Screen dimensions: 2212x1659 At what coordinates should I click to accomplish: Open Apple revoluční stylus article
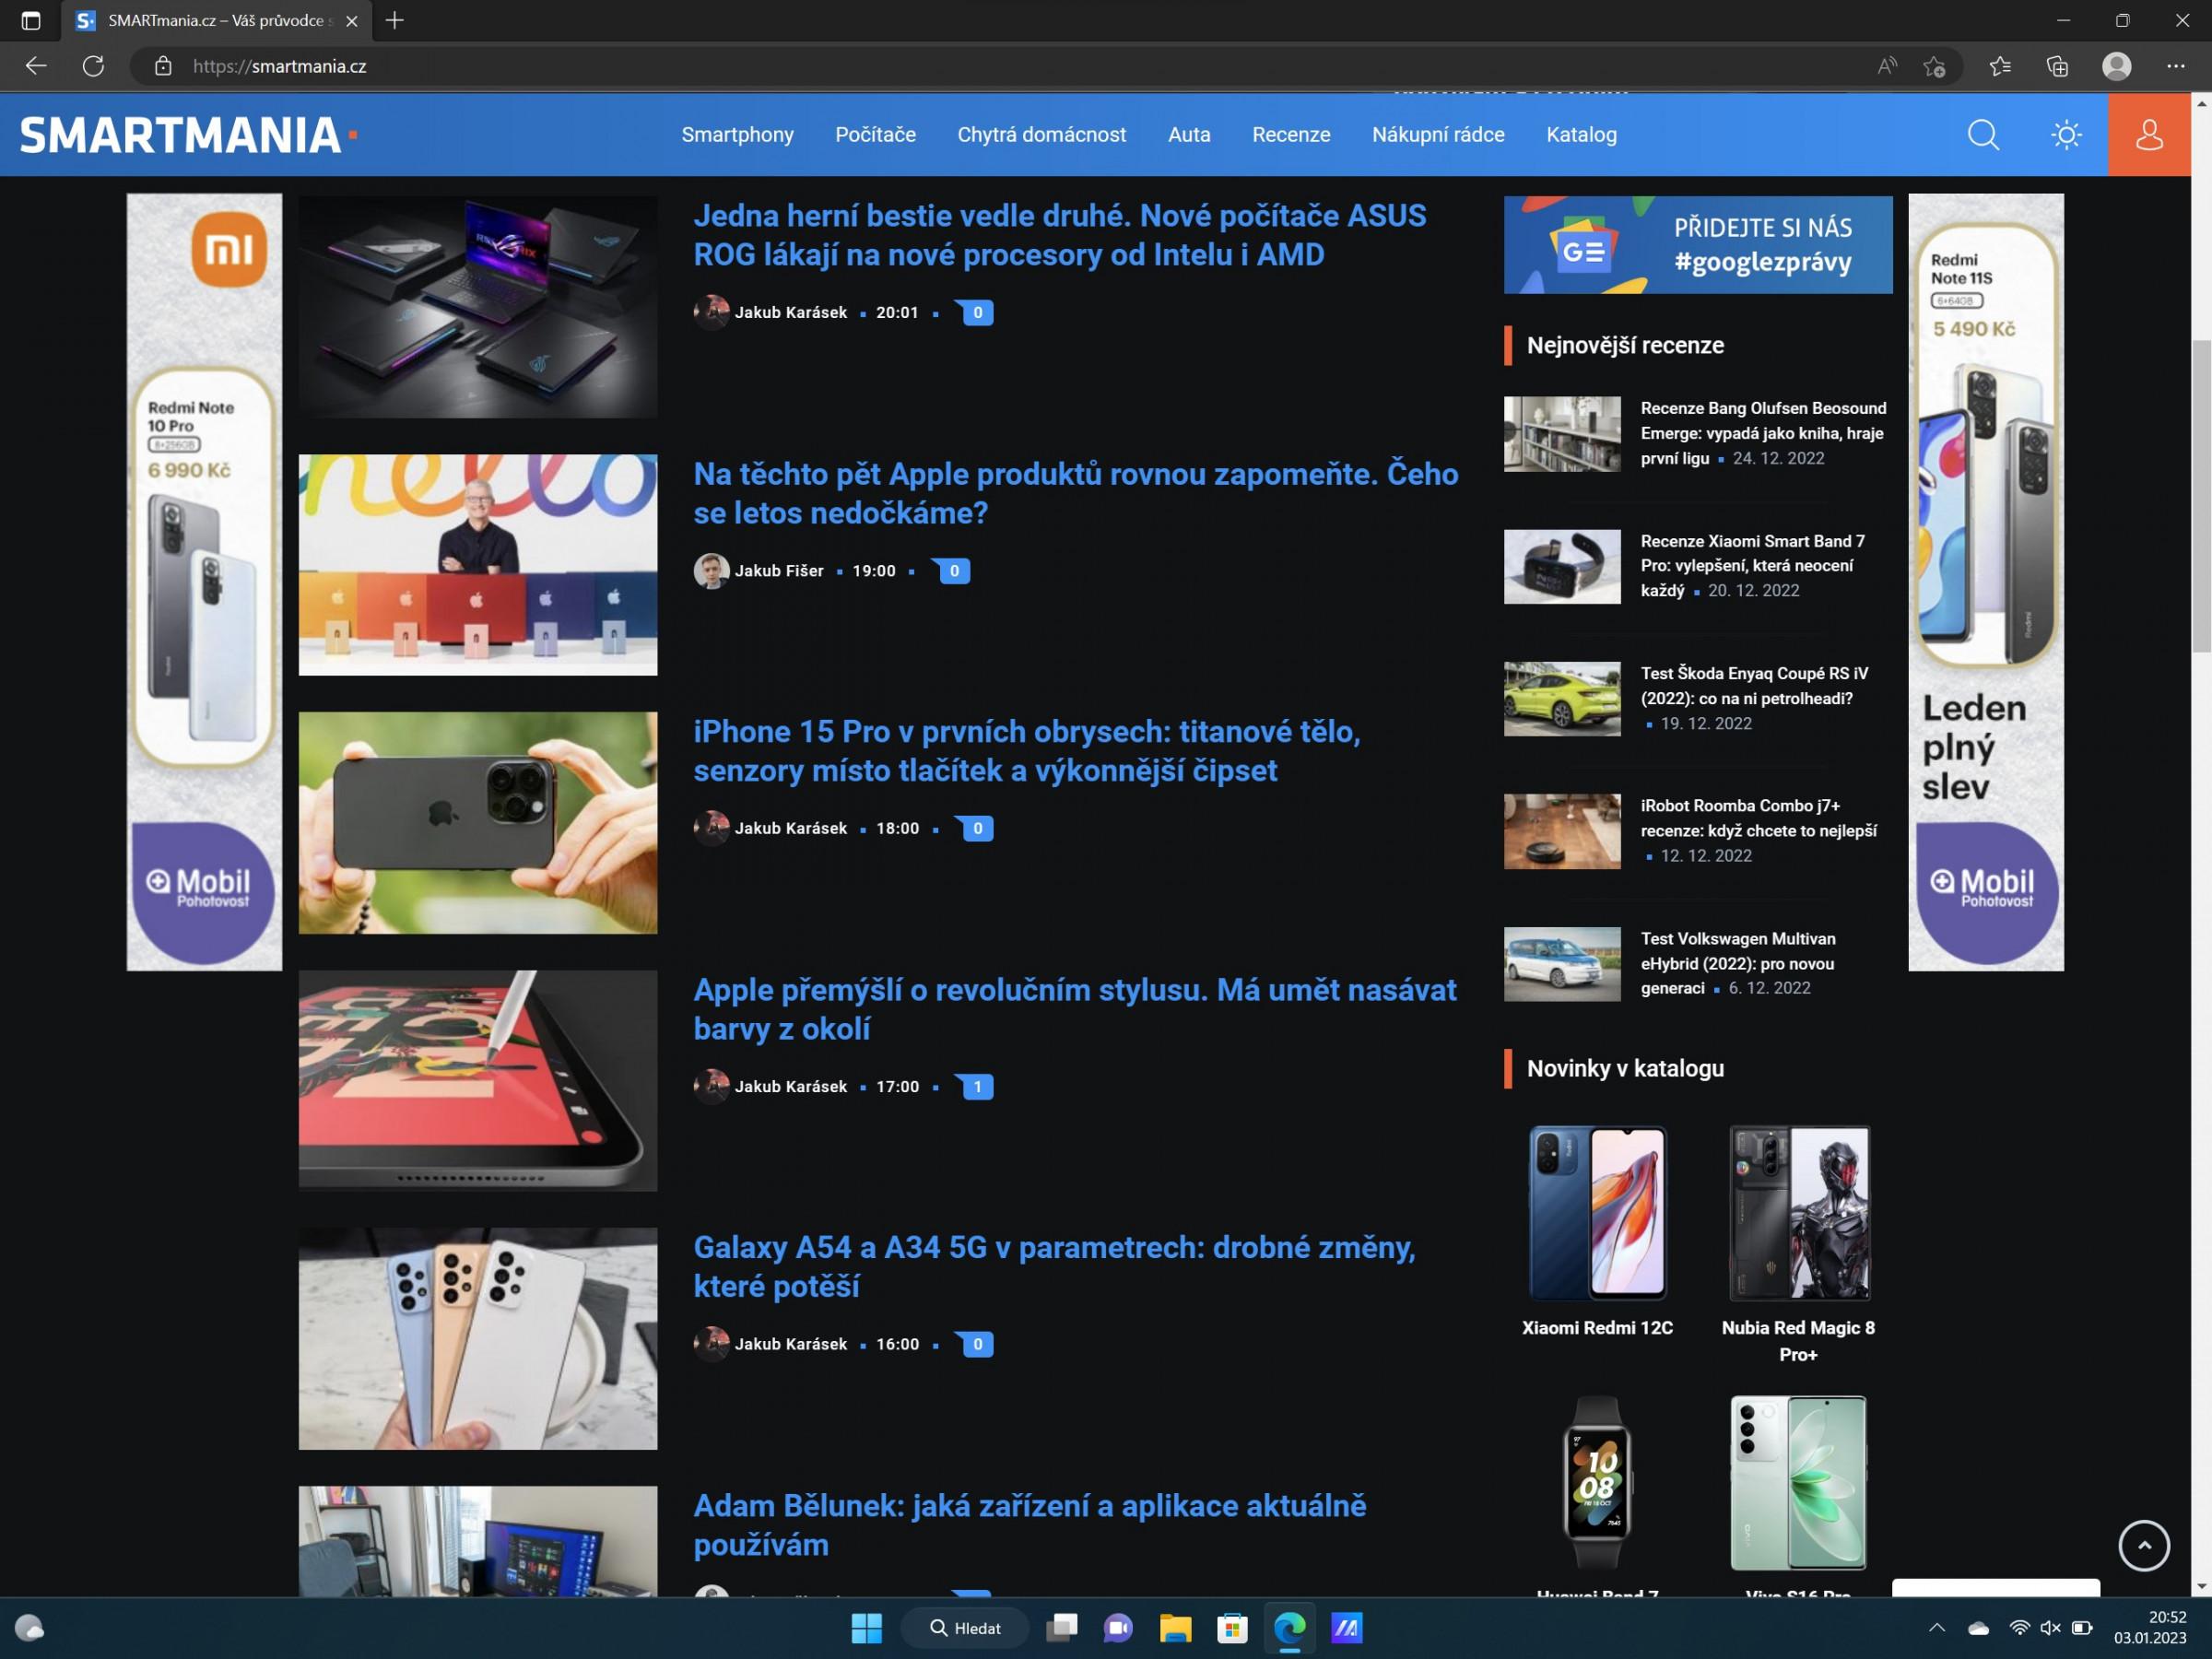pyautogui.click(x=1075, y=1009)
